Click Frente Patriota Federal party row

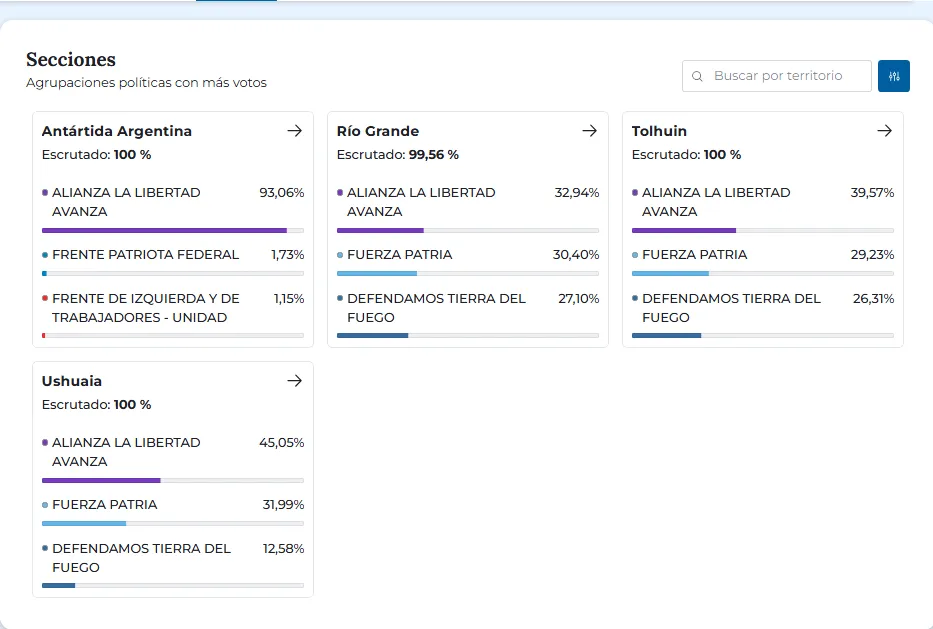[145, 255]
